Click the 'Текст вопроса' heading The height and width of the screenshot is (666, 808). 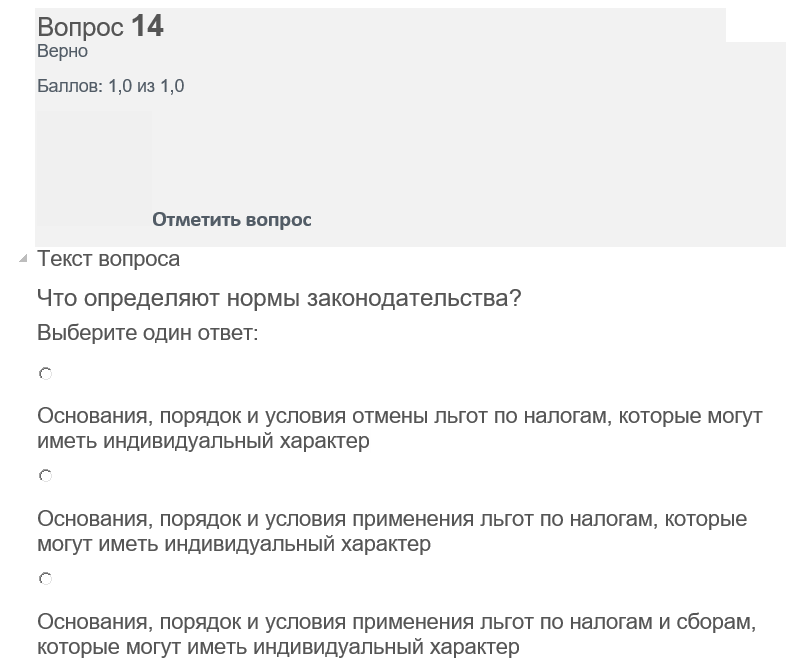tap(108, 259)
